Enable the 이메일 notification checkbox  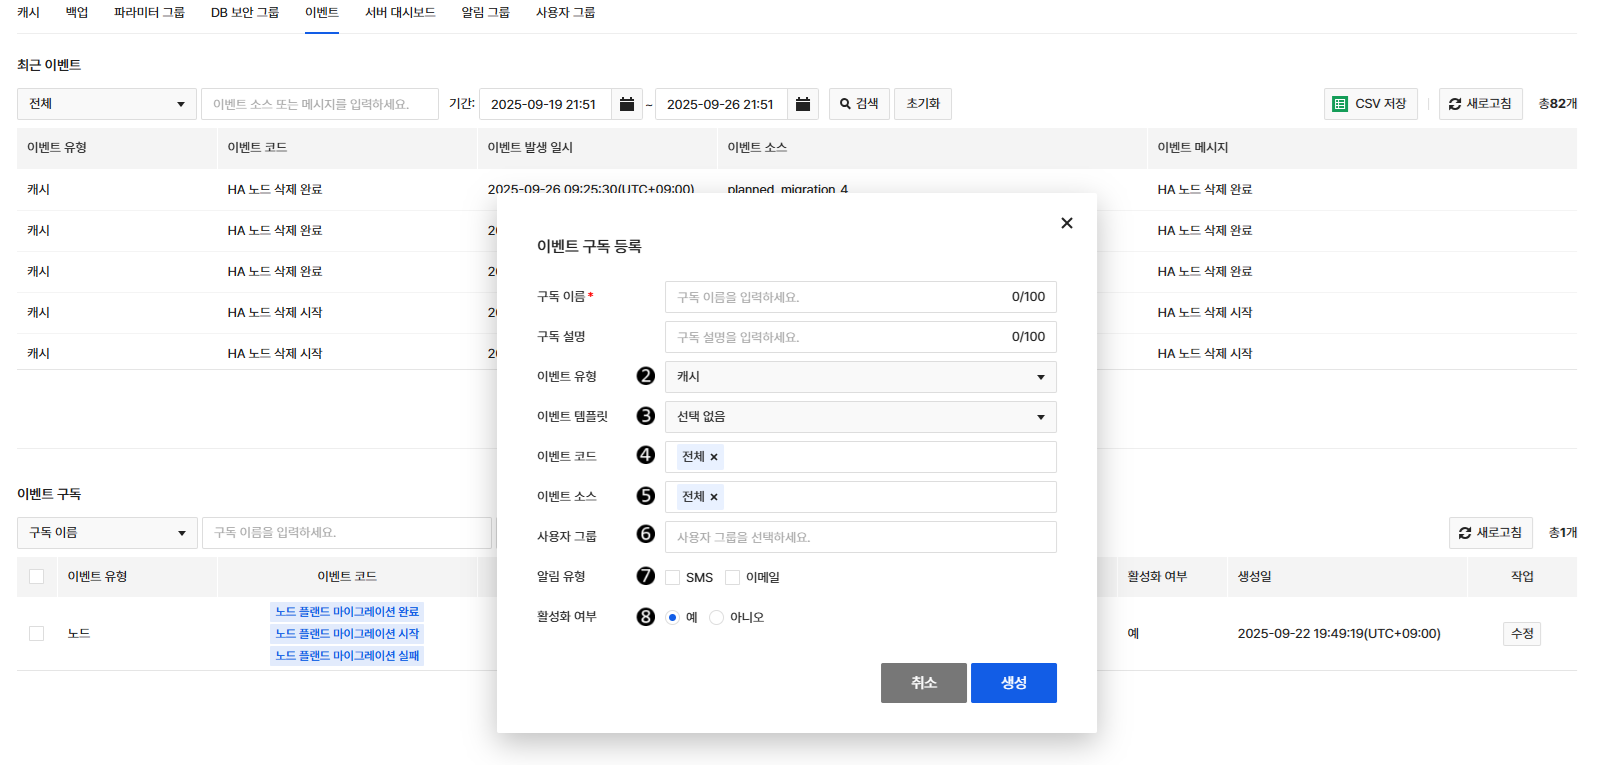click(x=733, y=578)
